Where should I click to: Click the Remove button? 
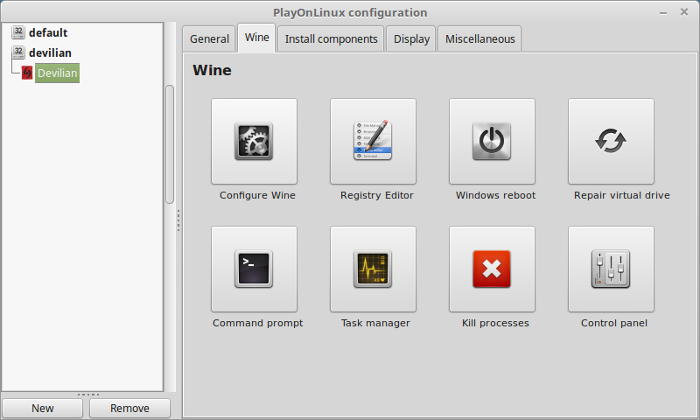click(x=129, y=408)
